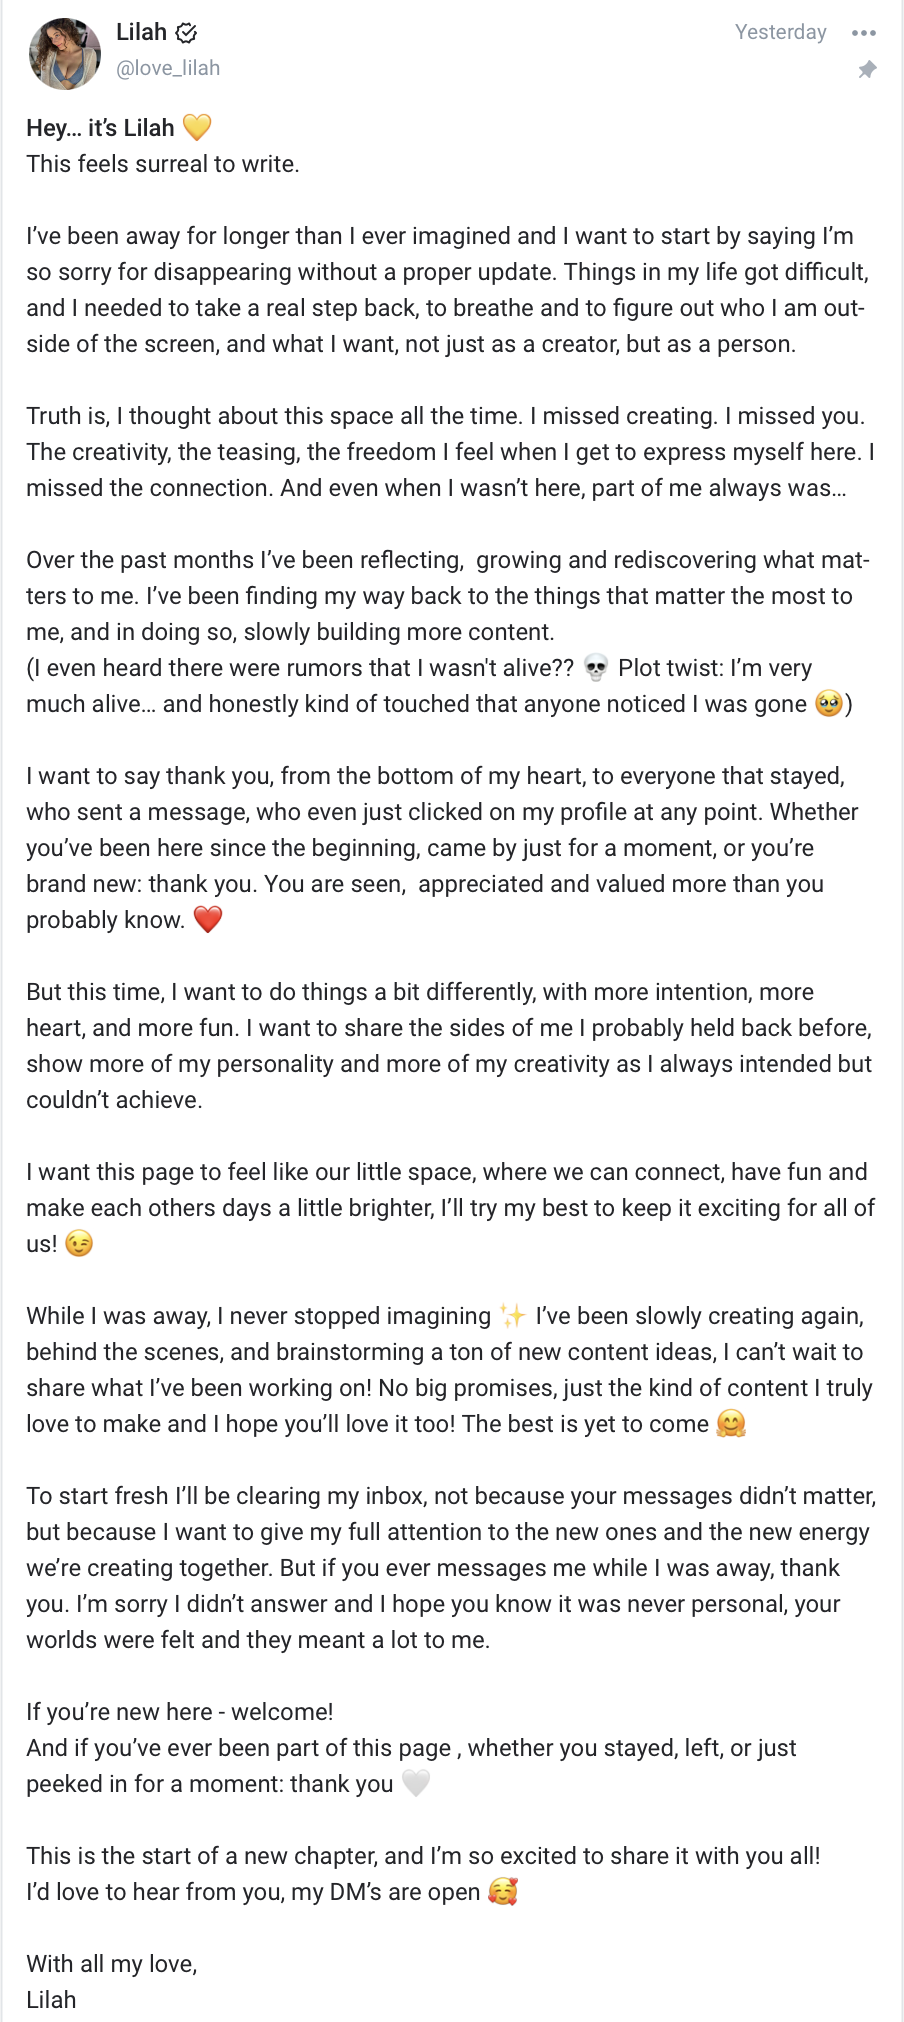The width and height of the screenshot is (904, 2022).
Task: Click the 'Hey… it's Lilah' bold heading
Action: click(x=100, y=128)
